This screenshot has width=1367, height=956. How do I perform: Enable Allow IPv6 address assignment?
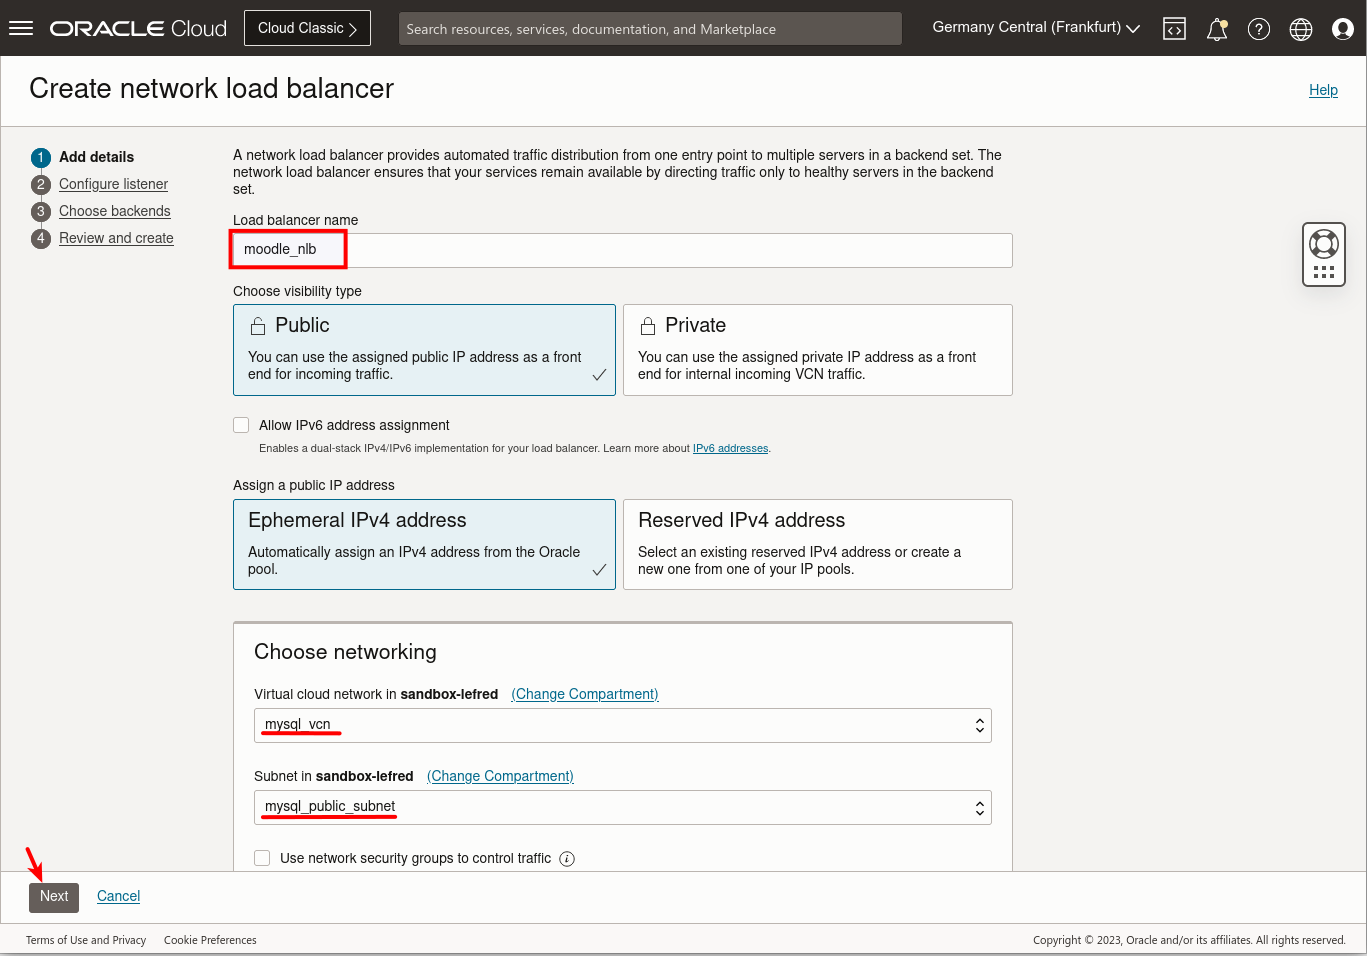pyautogui.click(x=241, y=424)
